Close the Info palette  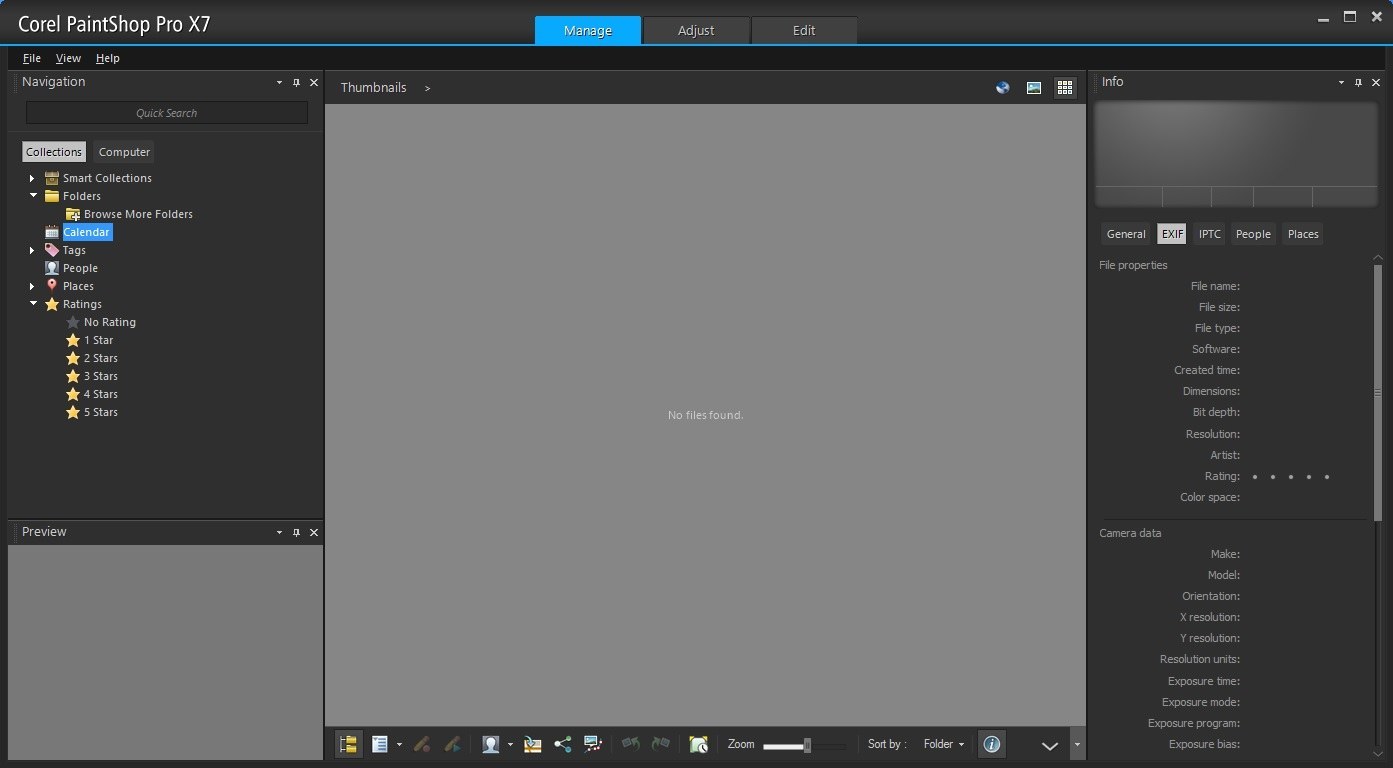1376,83
